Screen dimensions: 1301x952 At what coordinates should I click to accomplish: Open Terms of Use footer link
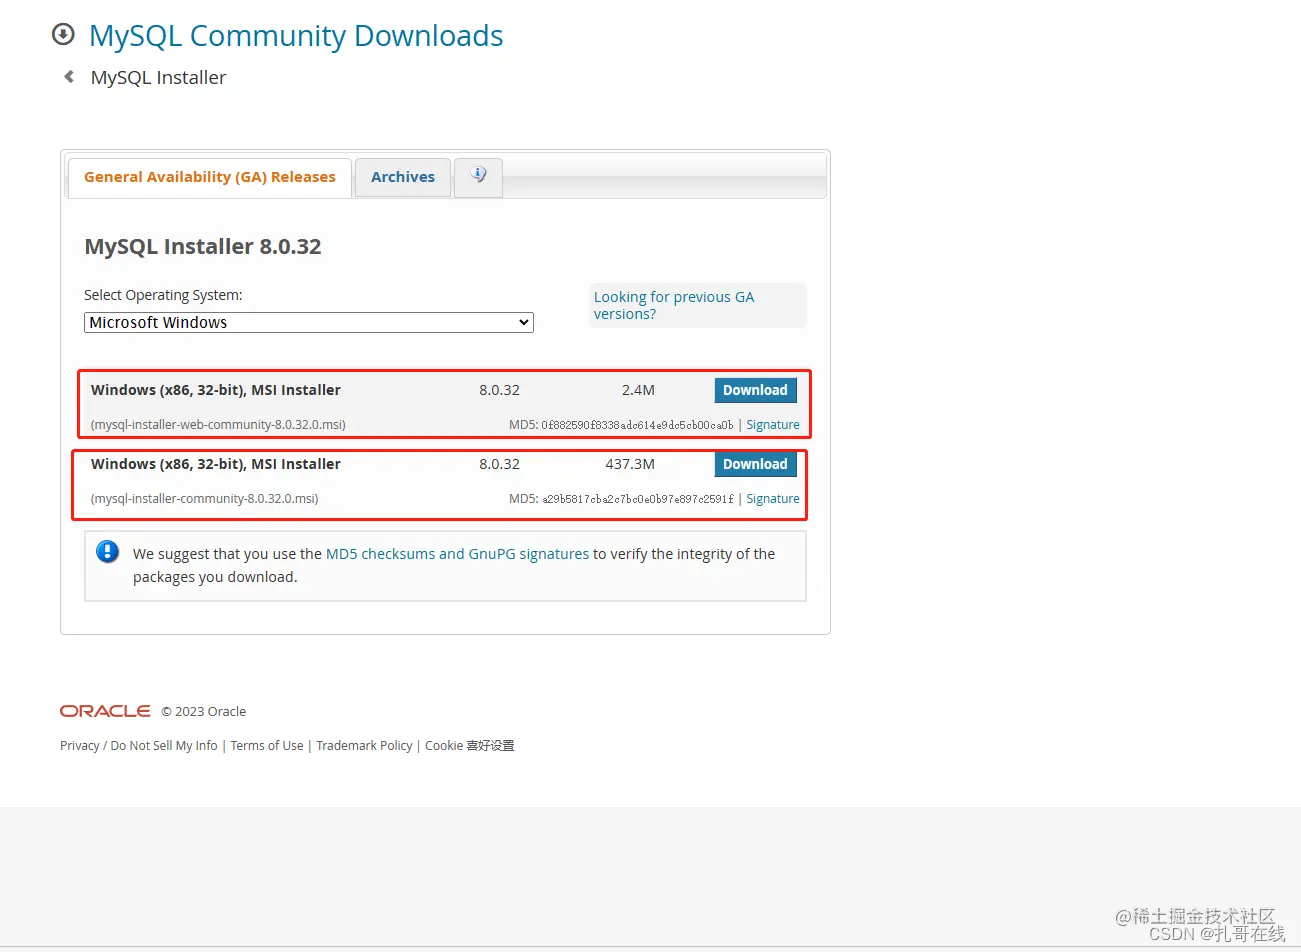click(267, 746)
